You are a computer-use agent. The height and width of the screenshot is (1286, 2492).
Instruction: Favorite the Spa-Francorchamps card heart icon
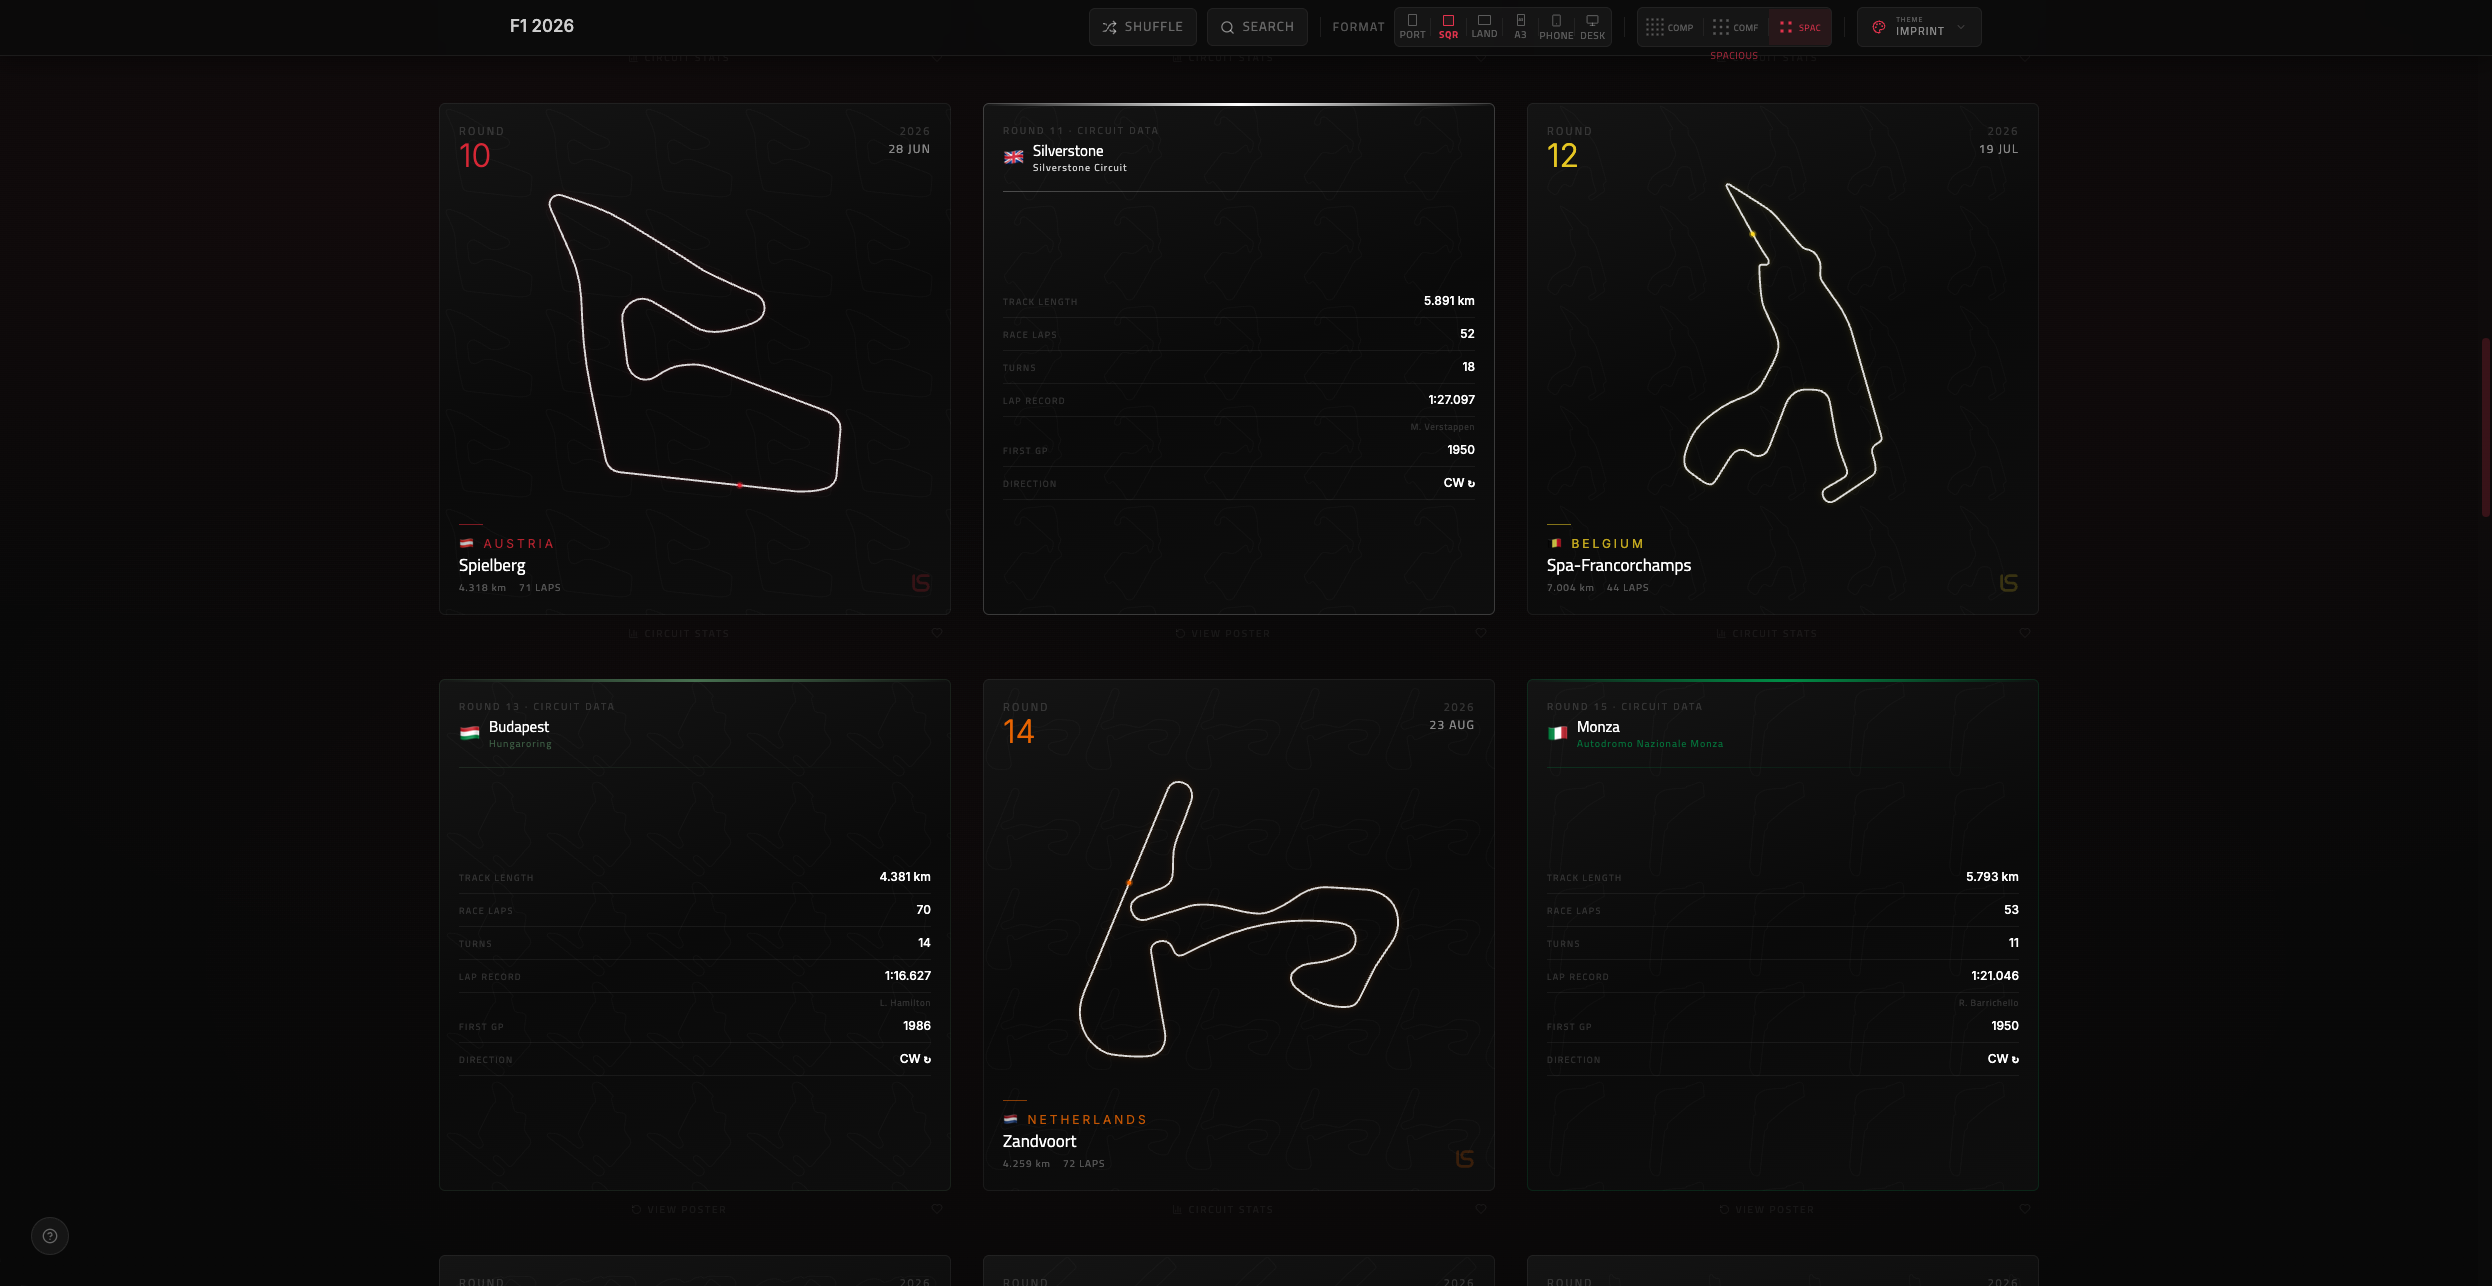coord(2024,633)
